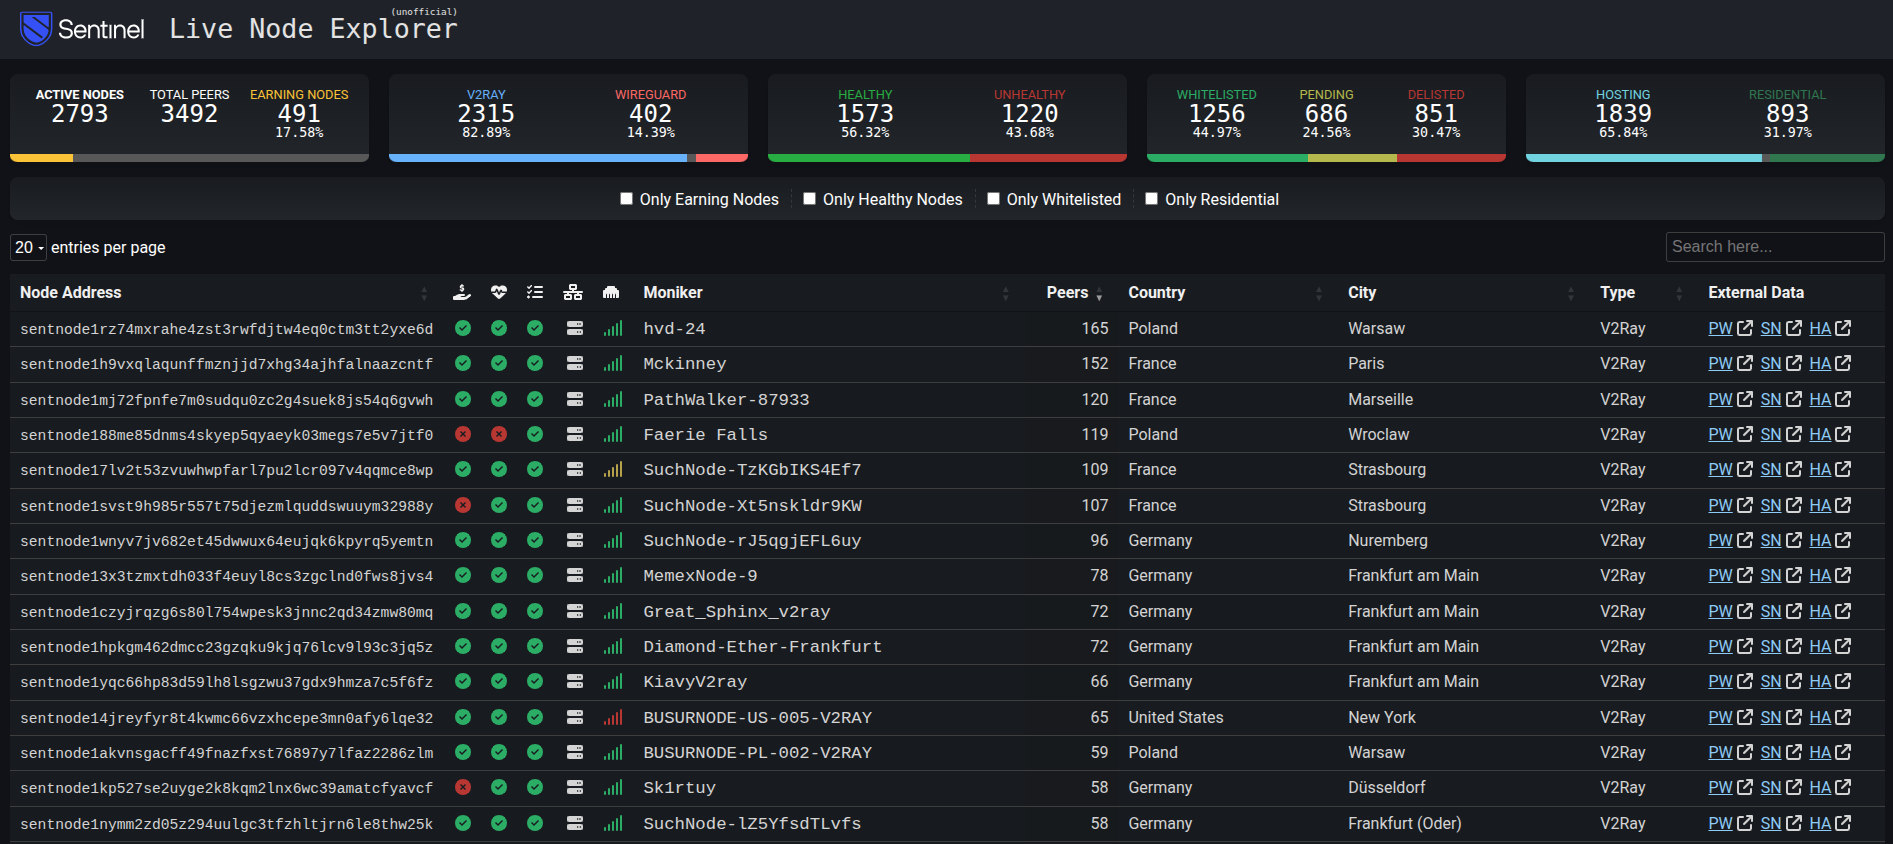1893x844 pixels.
Task: Click earning check icon for BUSURNODE-PL-002-V2RAY
Action: click(463, 752)
